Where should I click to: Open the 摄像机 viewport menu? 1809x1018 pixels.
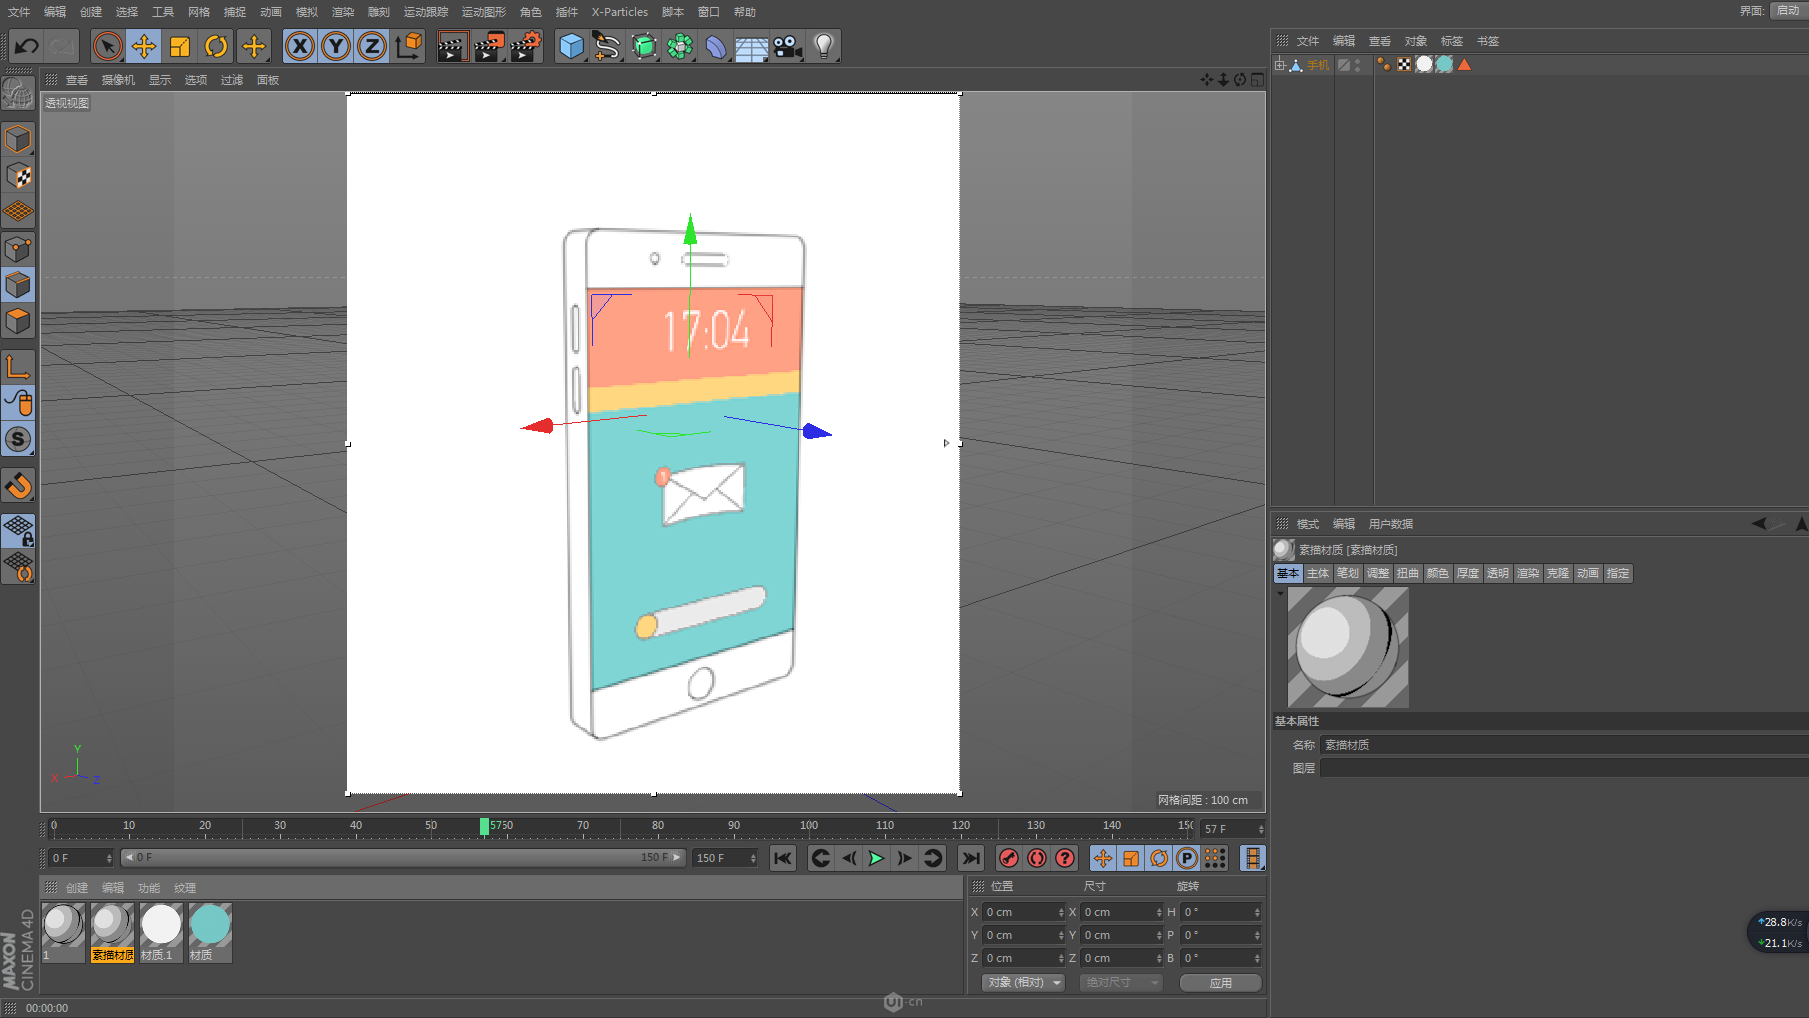(x=118, y=80)
